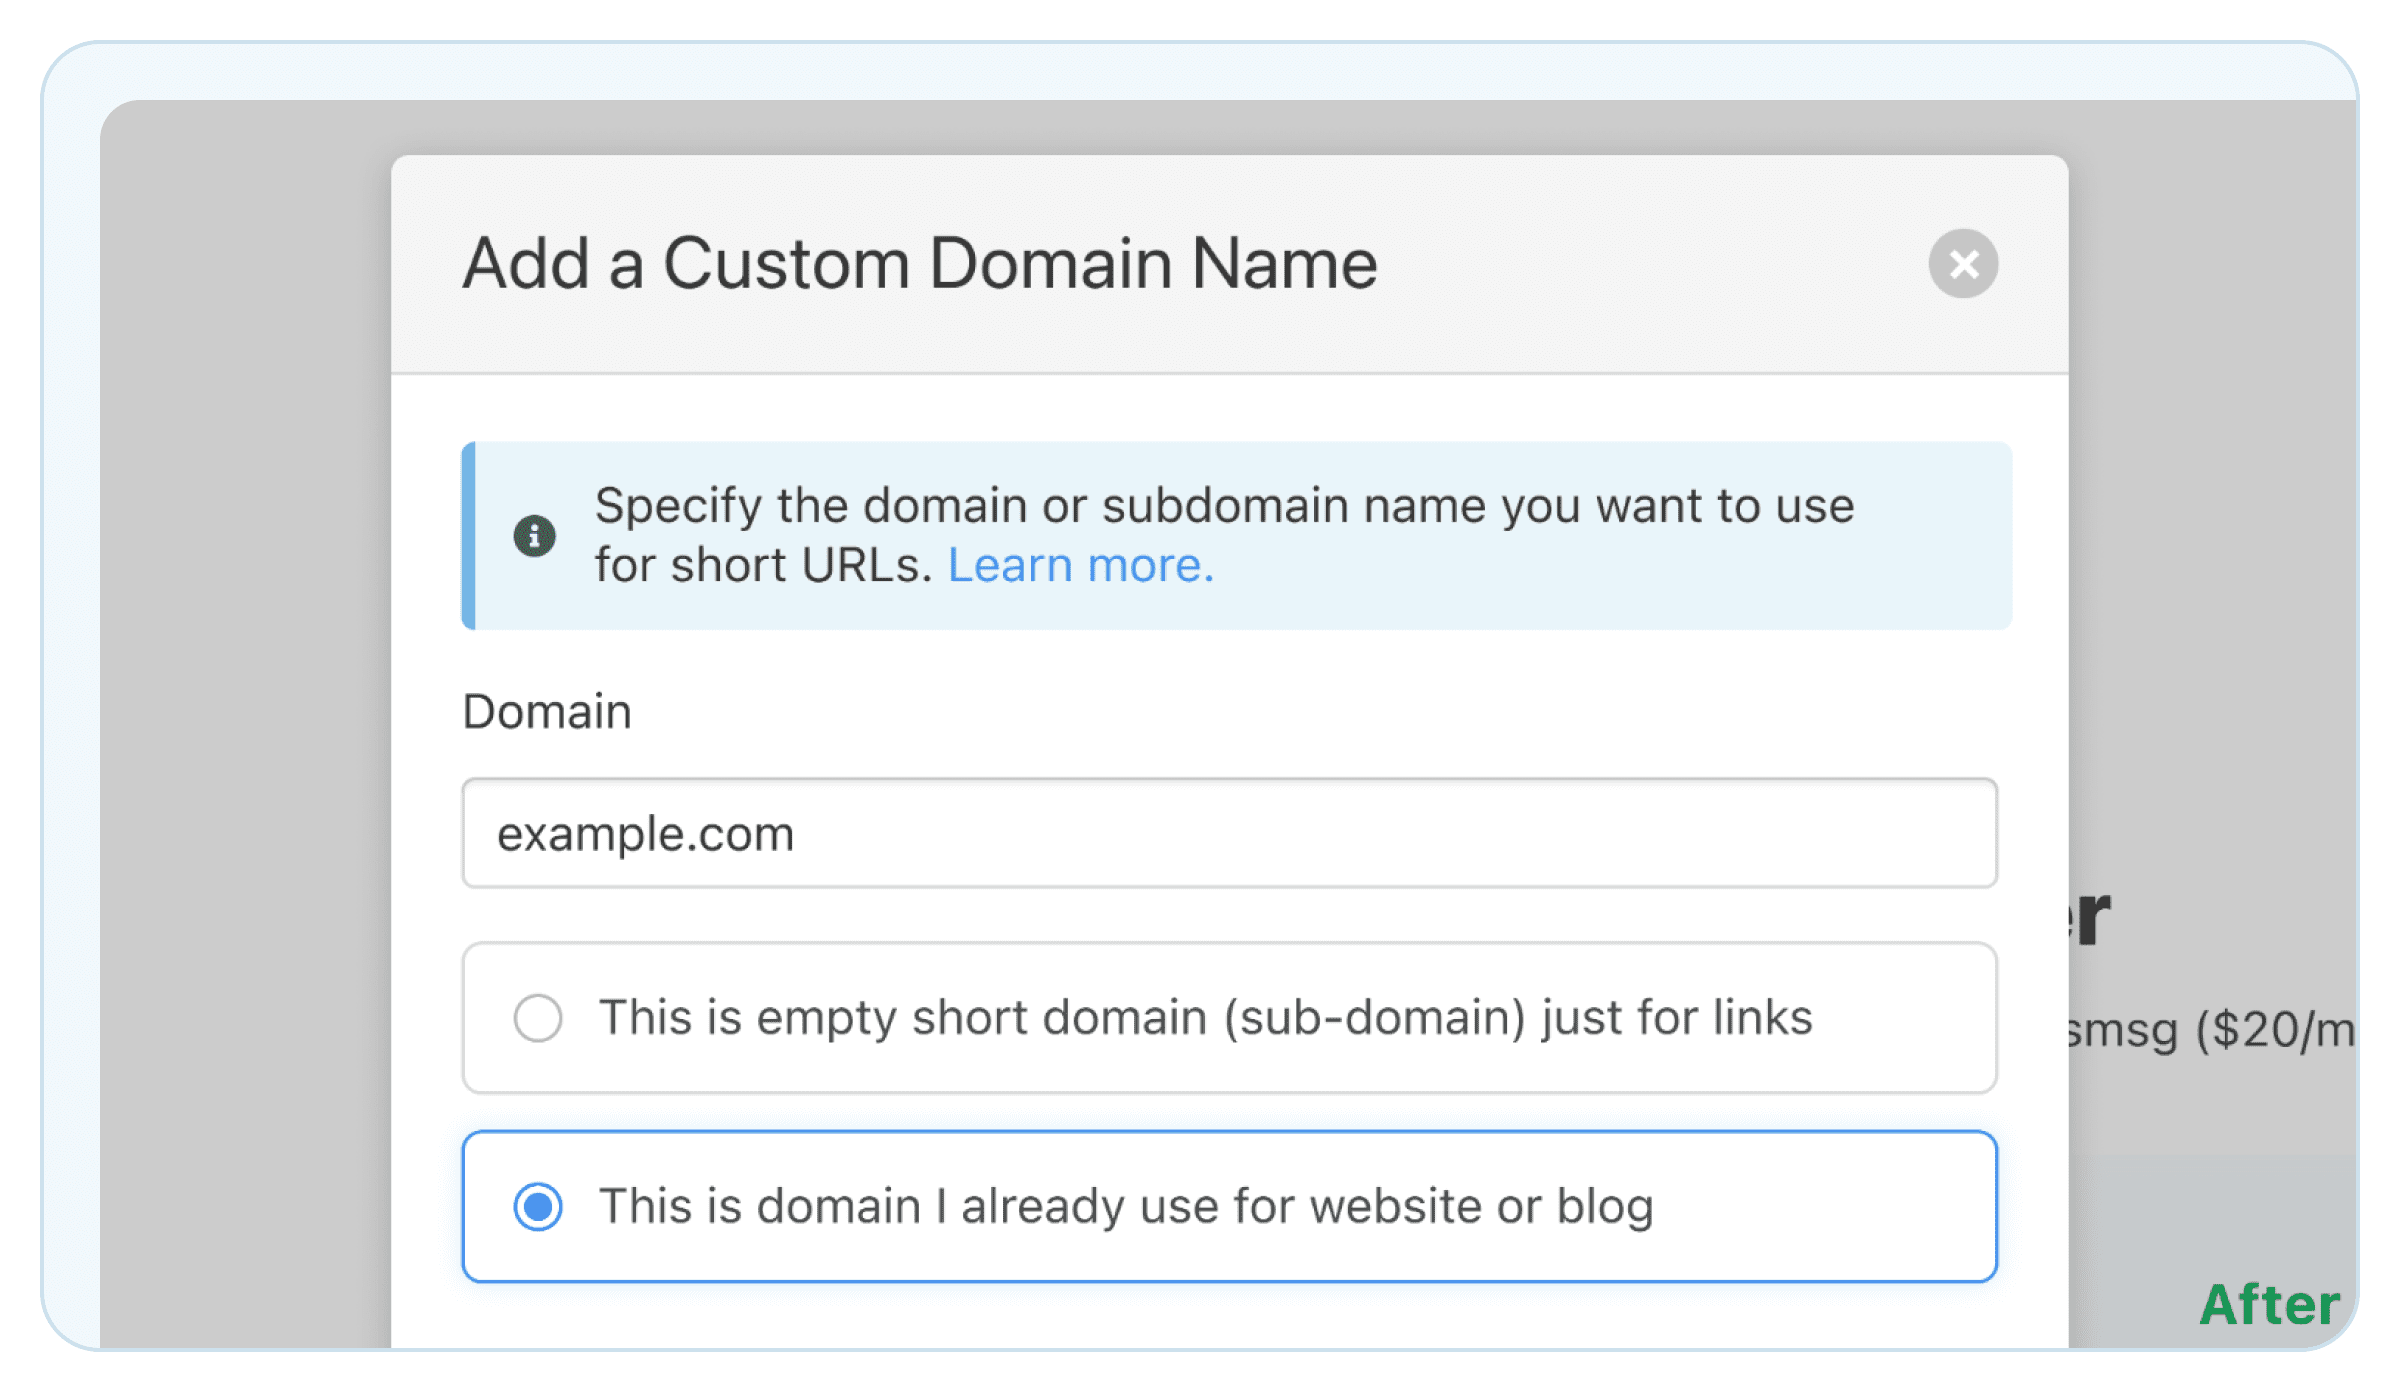Click the info icon in the blue notice banner
Screen dimensions: 2400x1392
(534, 536)
